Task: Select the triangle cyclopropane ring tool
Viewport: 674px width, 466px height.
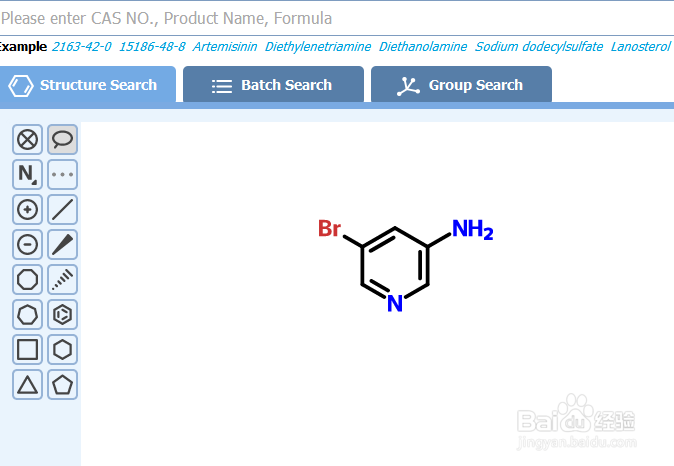Action: click(x=28, y=385)
